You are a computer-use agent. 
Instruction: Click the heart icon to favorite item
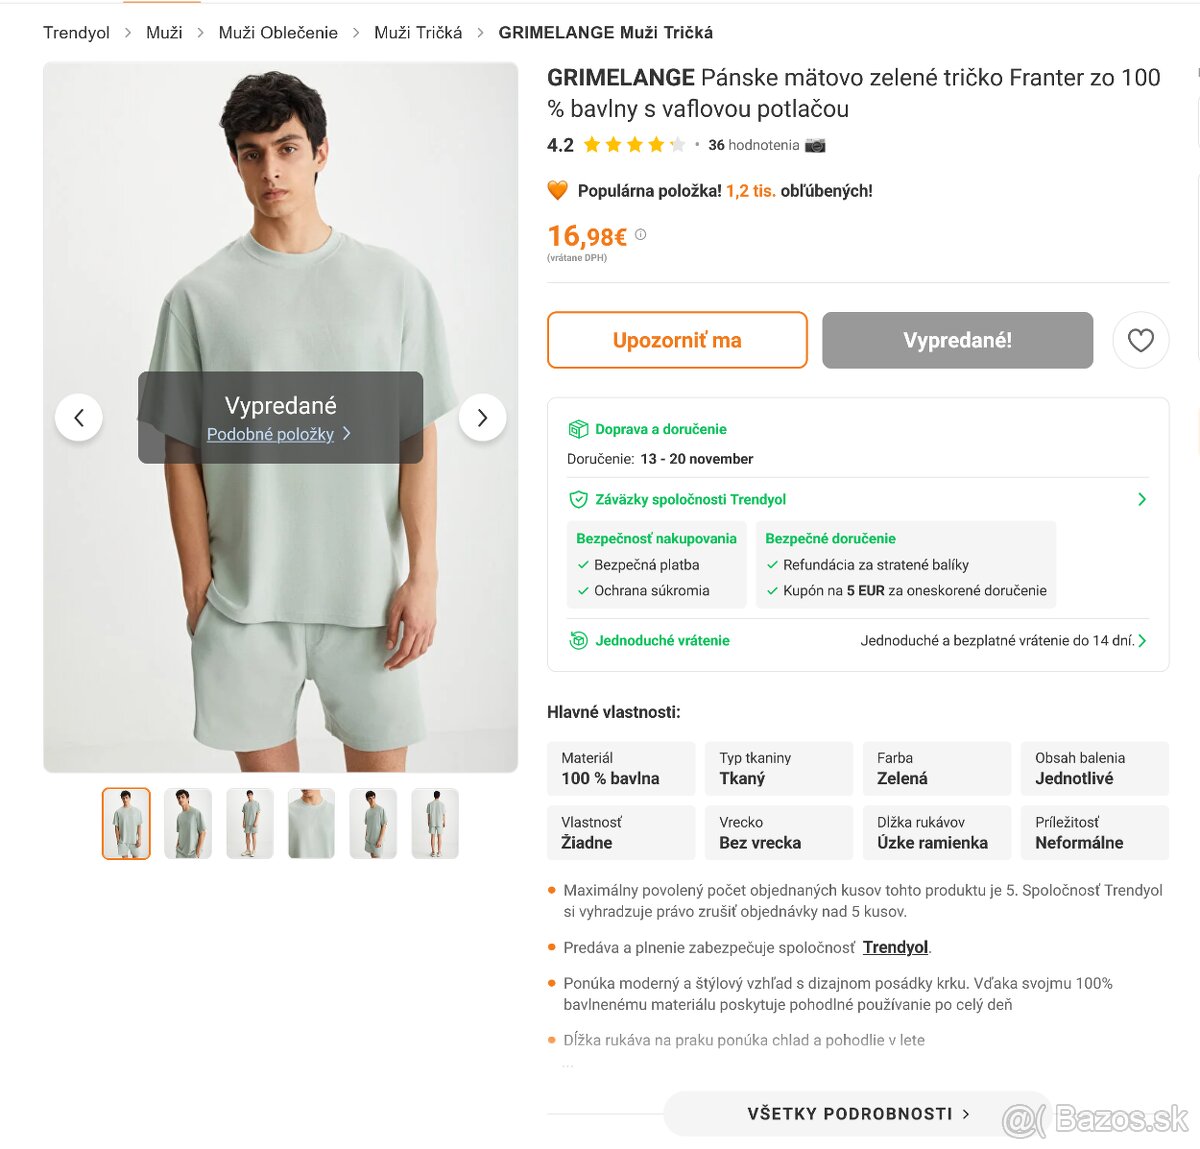(1140, 340)
